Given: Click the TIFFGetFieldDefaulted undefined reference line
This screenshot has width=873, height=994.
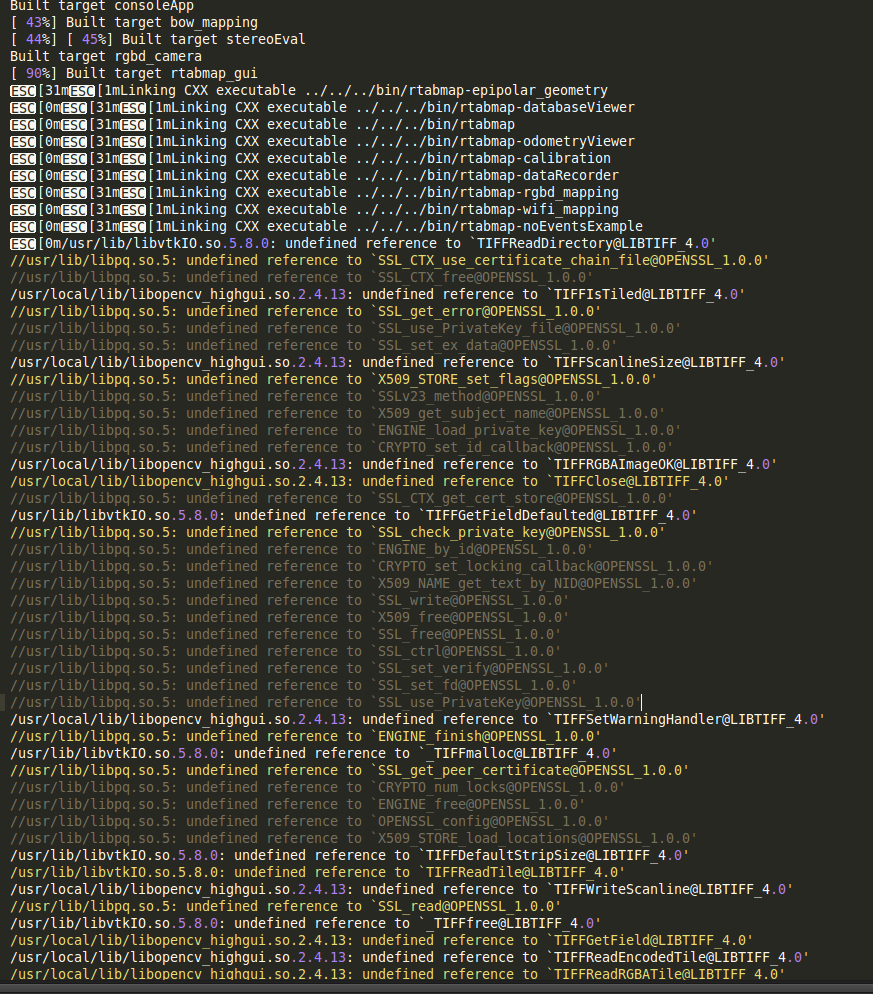Looking at the screenshot, I should [x=353, y=515].
